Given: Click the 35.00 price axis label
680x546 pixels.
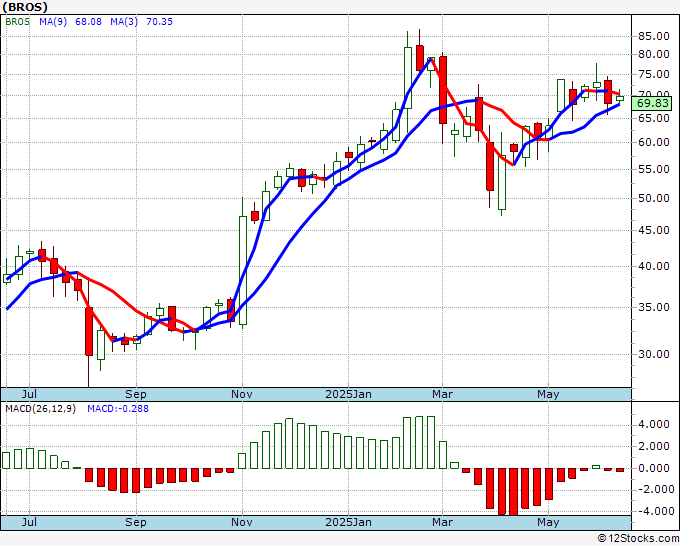Looking at the screenshot, I should click(654, 307).
